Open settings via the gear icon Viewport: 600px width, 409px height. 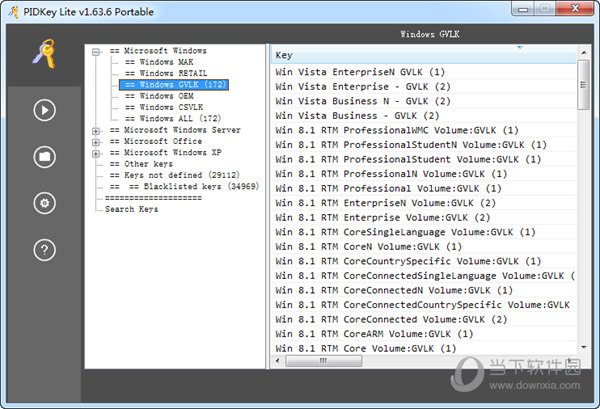44,203
